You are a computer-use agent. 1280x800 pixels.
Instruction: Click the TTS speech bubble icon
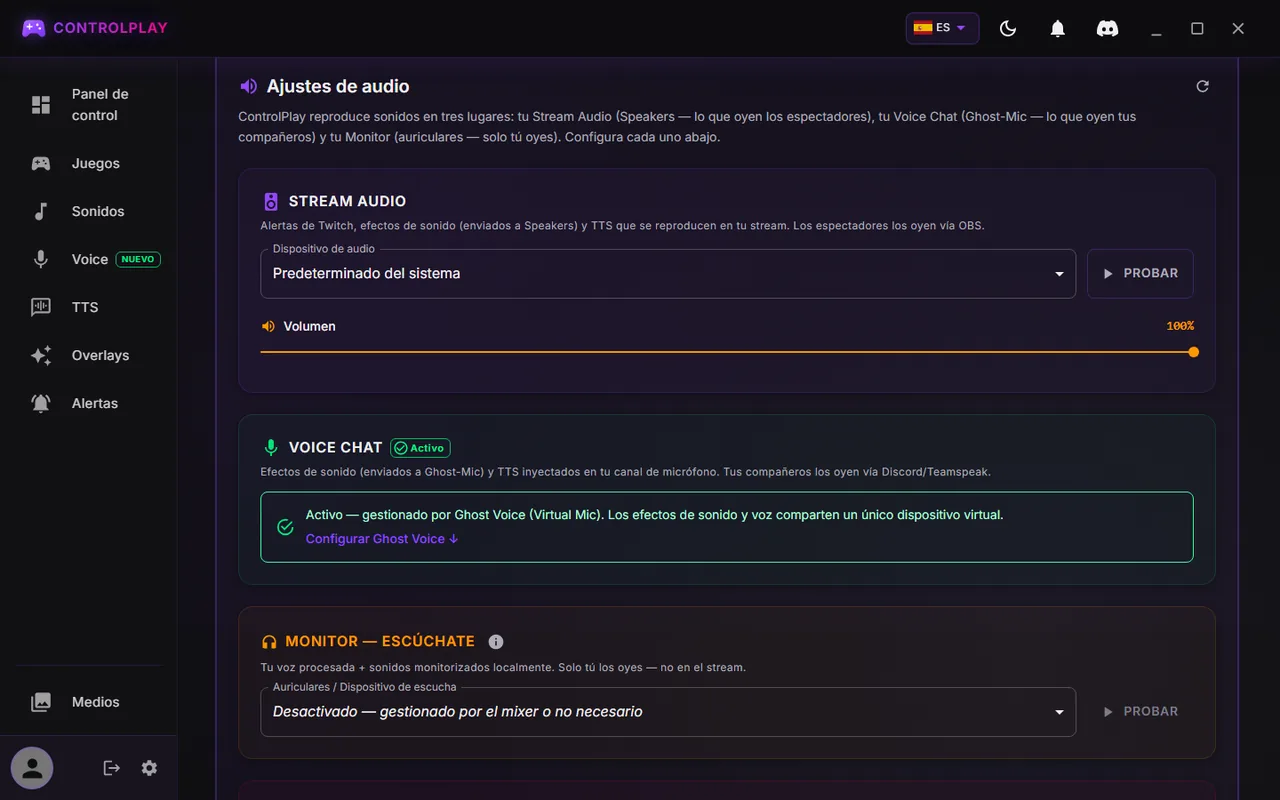click(41, 307)
